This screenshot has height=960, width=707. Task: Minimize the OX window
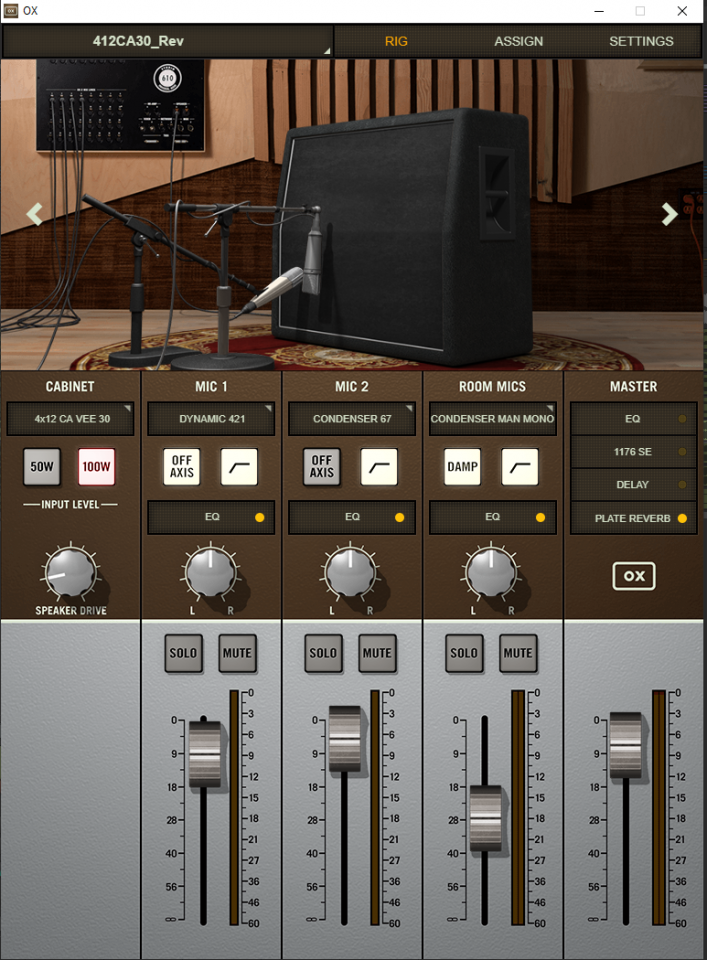[599, 11]
